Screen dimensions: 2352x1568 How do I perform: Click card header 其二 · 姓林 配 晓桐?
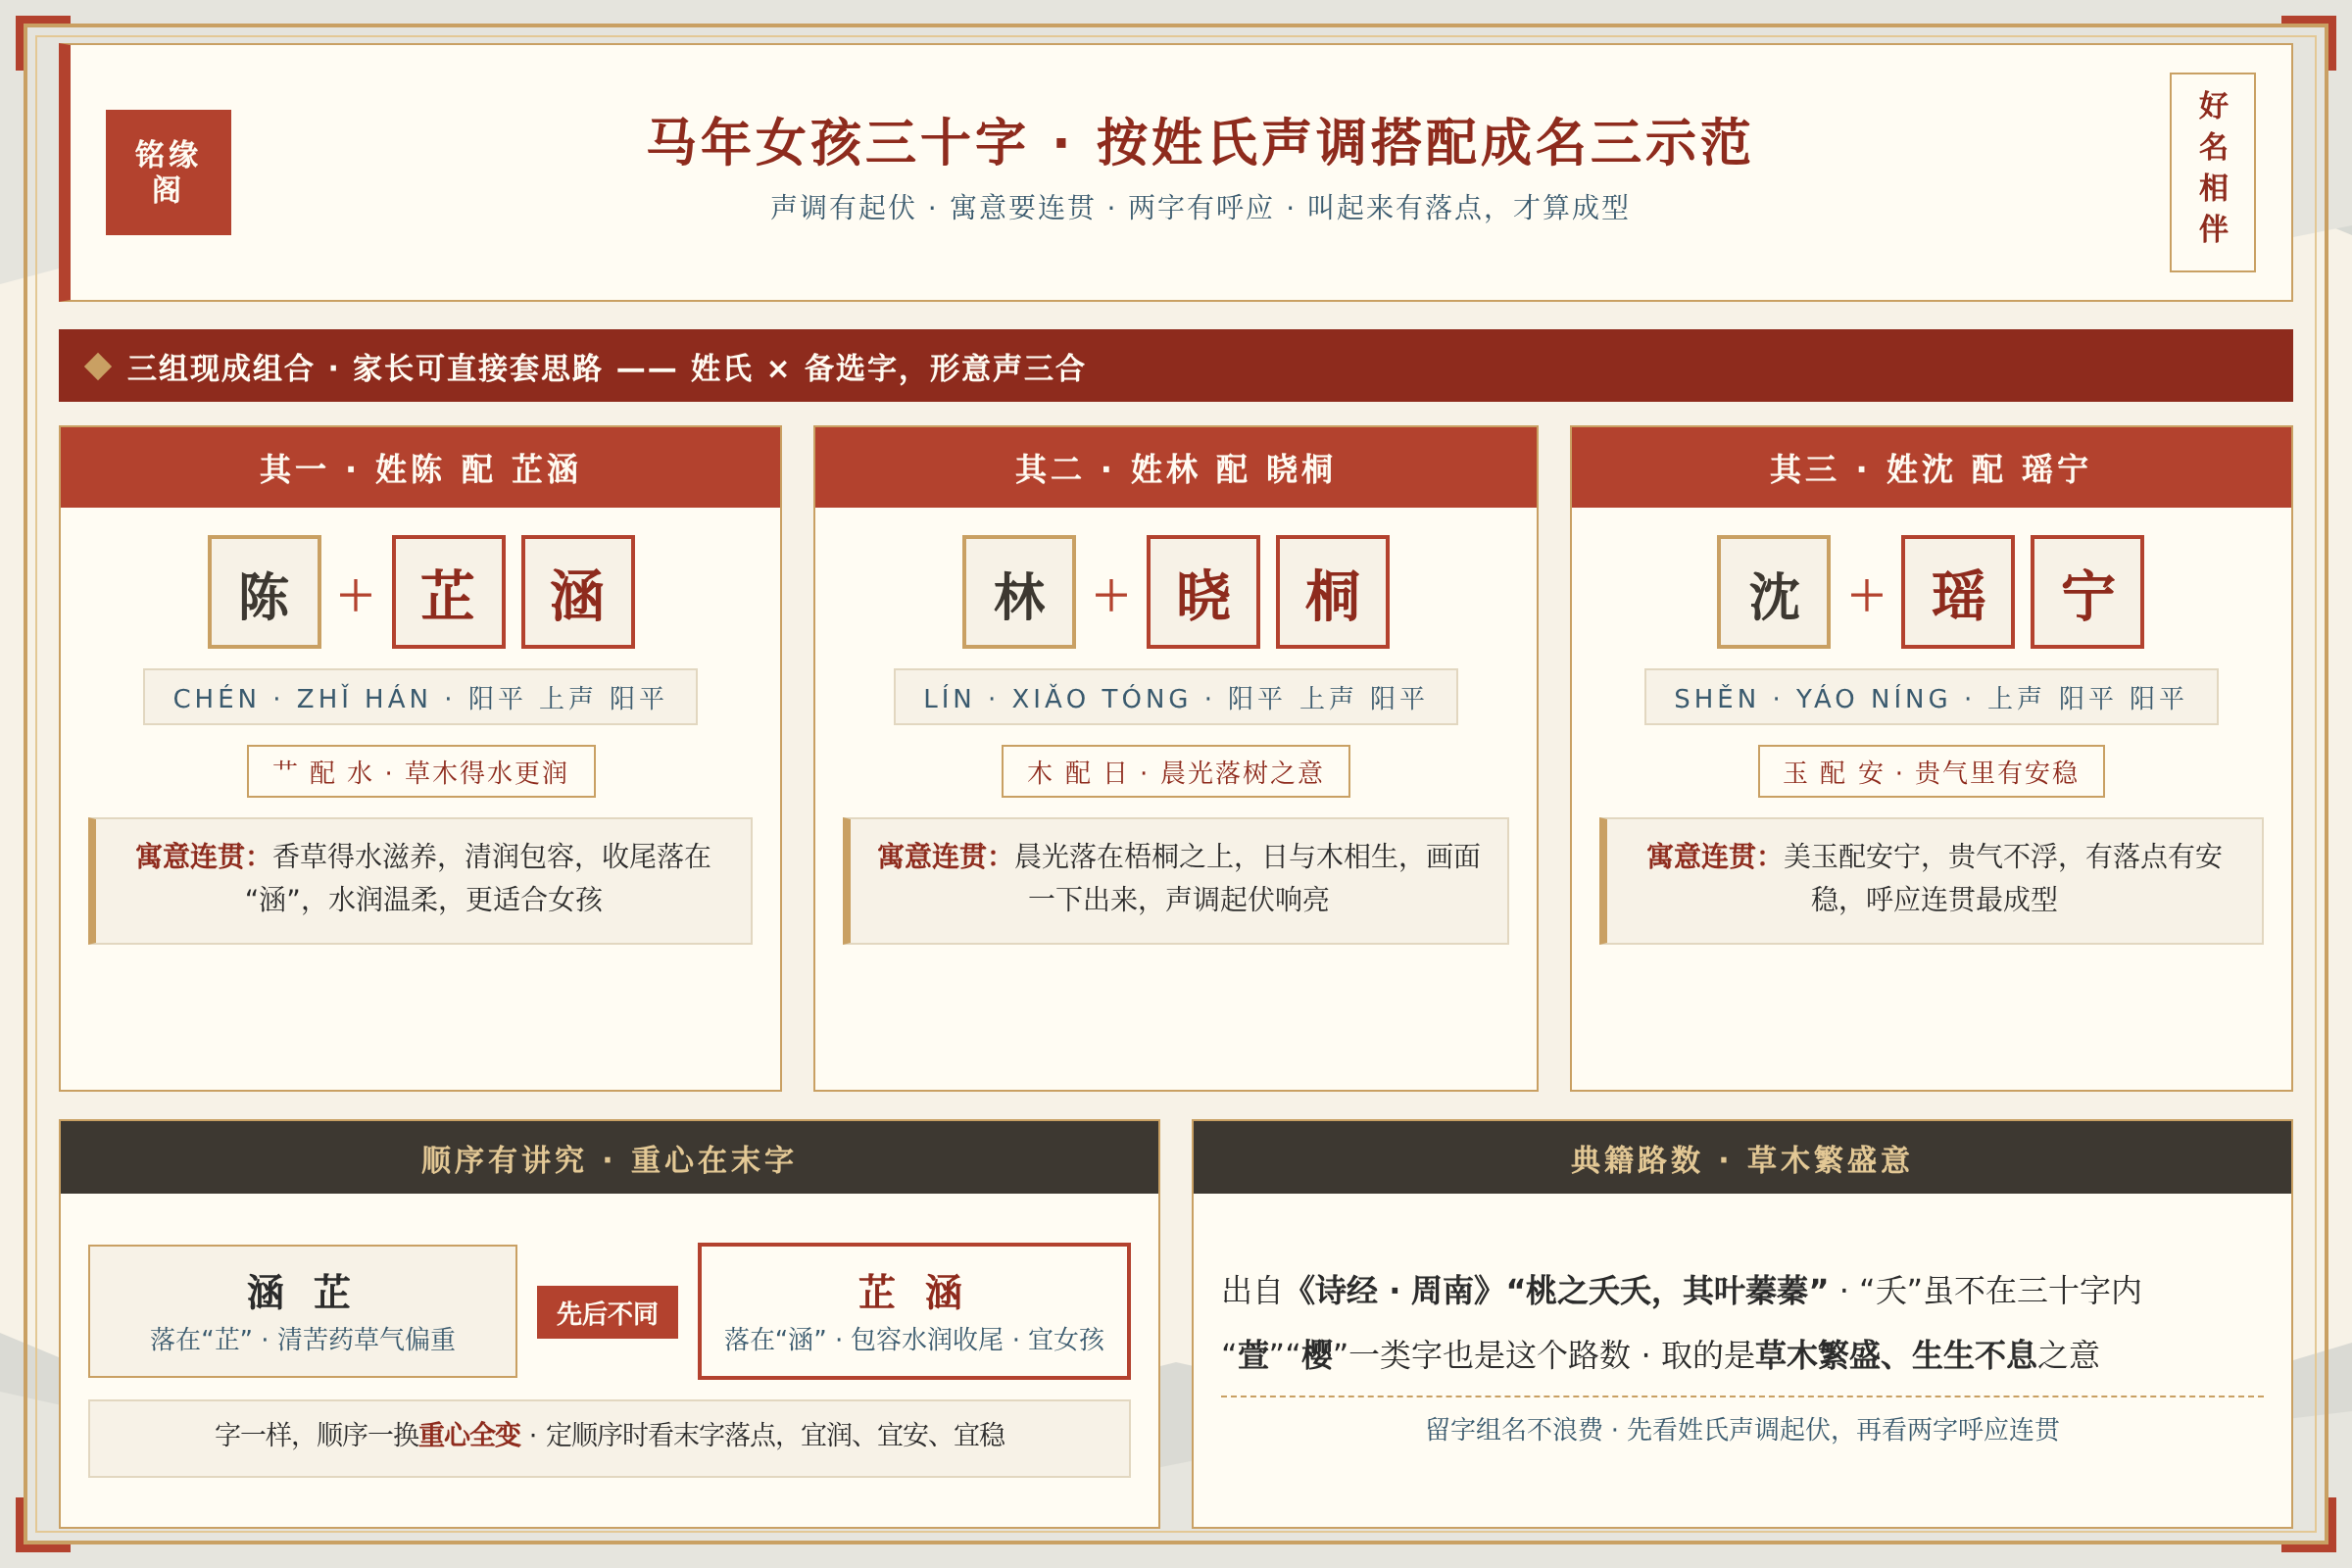point(1175,467)
